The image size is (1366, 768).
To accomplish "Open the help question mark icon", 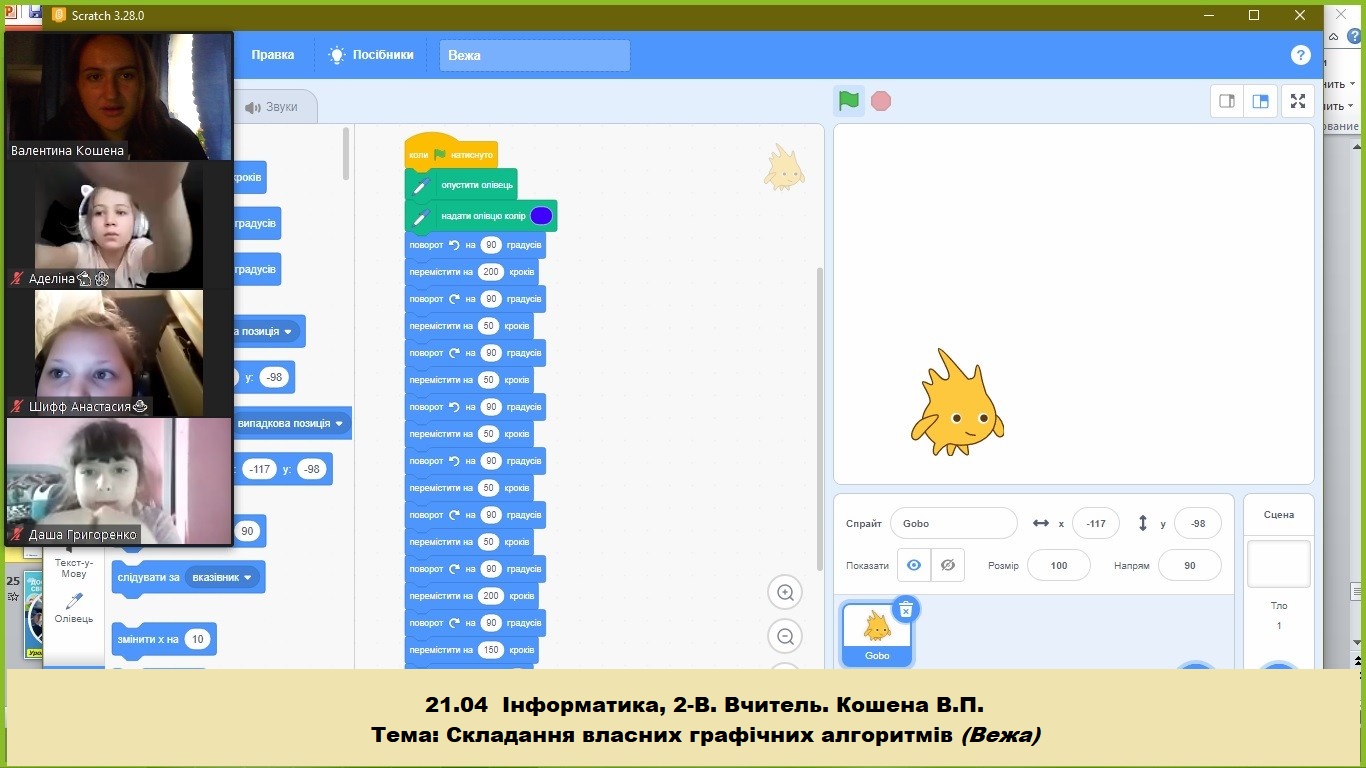I will [1300, 55].
